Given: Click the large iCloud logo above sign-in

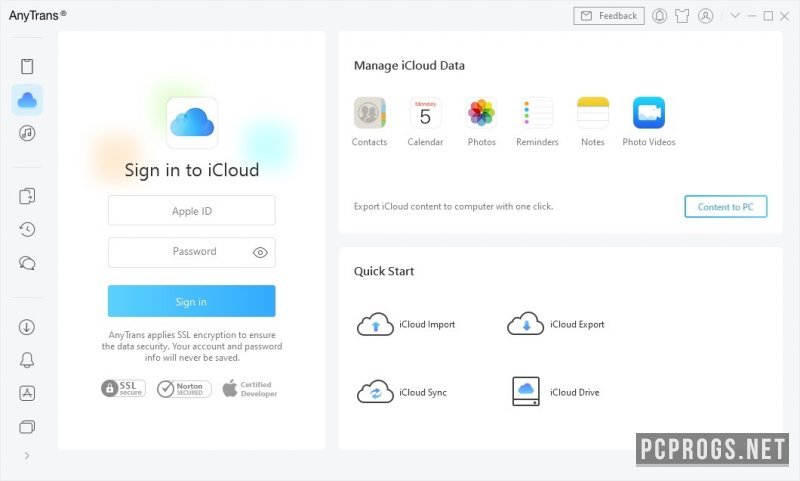Looking at the screenshot, I should coord(192,123).
